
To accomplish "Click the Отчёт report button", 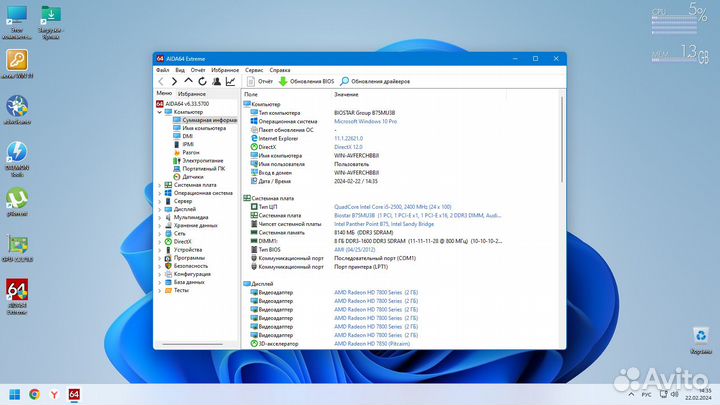I will point(260,81).
